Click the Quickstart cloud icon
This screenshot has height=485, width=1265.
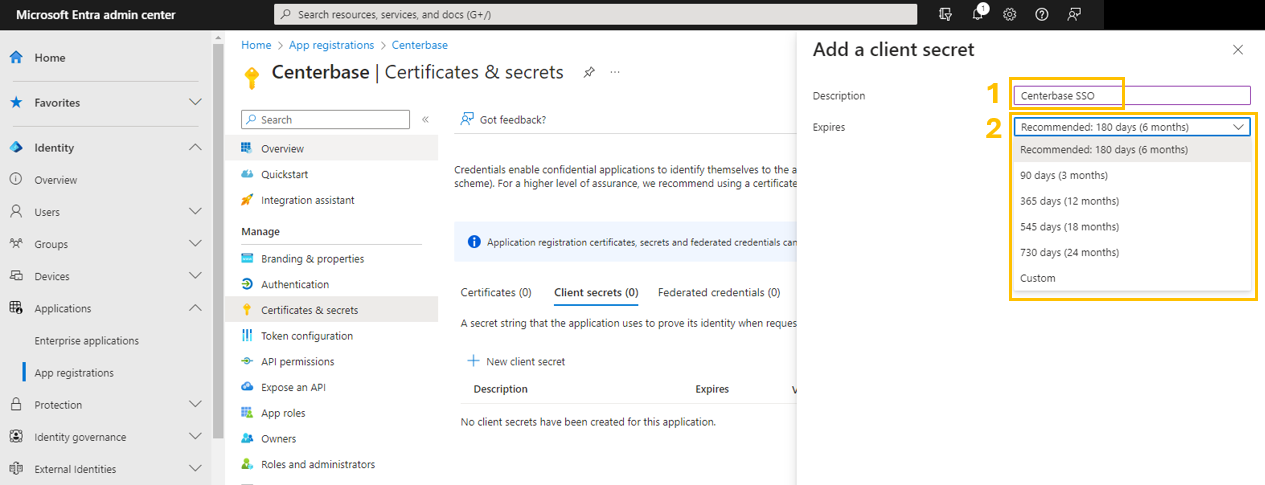pyautogui.click(x=247, y=174)
